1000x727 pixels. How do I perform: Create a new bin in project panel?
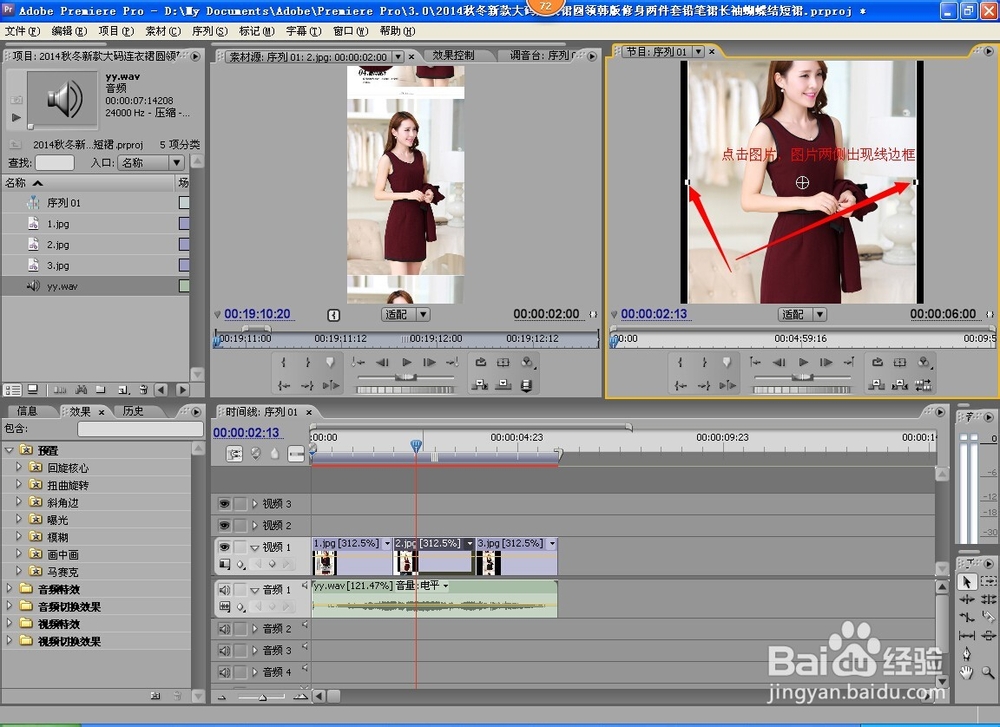click(101, 390)
